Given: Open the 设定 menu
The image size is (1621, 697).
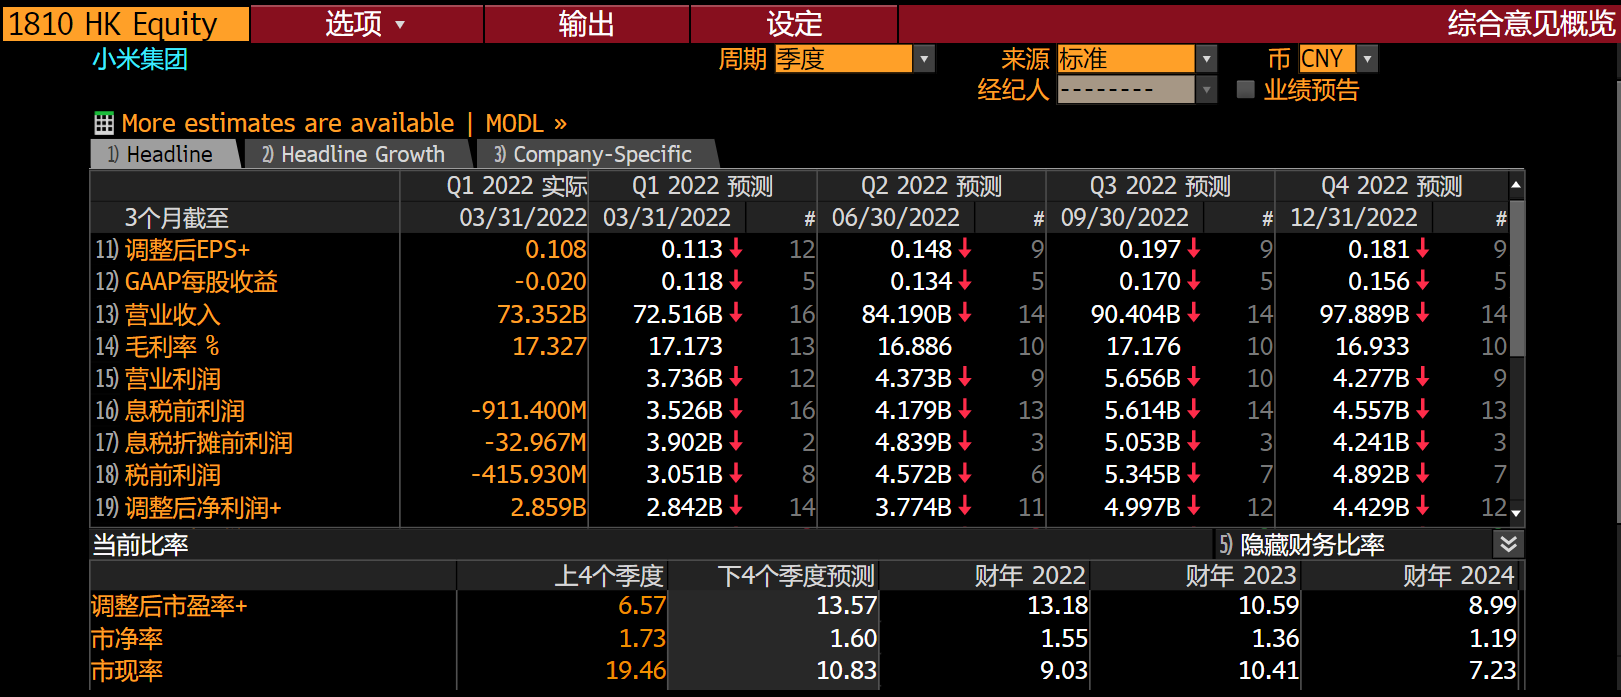Looking at the screenshot, I should pyautogui.click(x=794, y=24).
